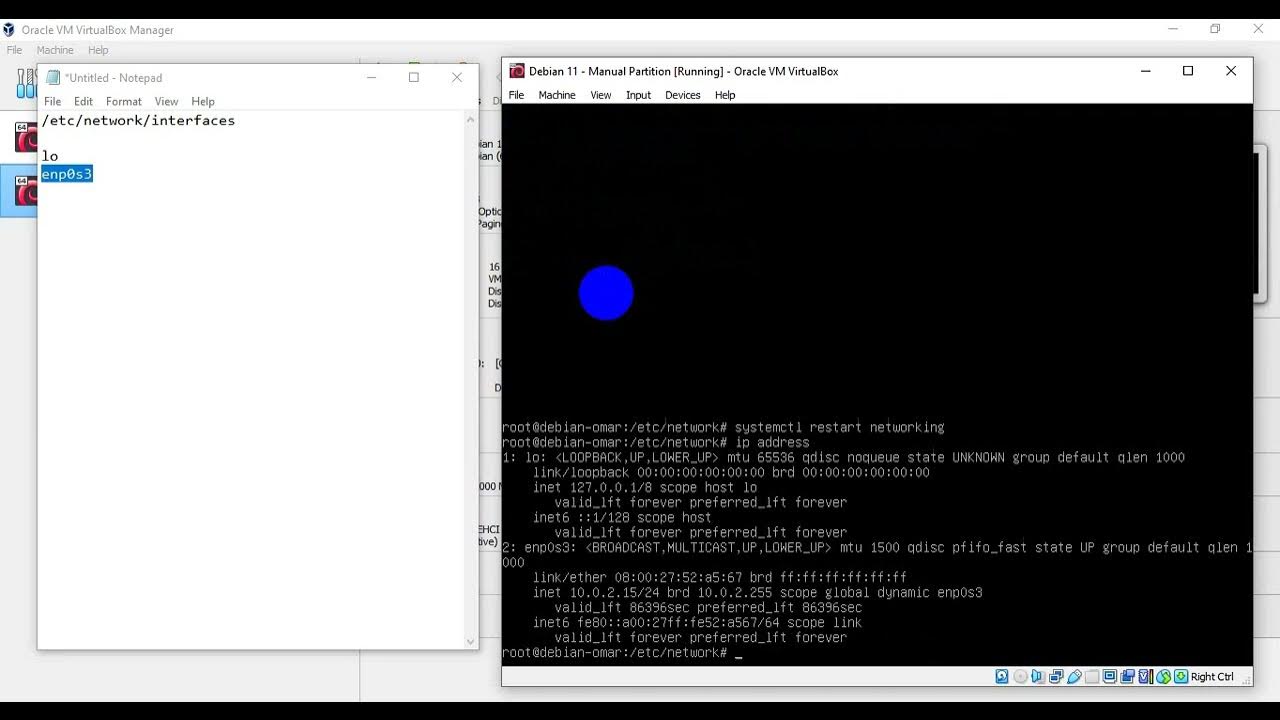The width and height of the screenshot is (1280, 720).
Task: Close the Notepad window
Action: (x=457, y=77)
